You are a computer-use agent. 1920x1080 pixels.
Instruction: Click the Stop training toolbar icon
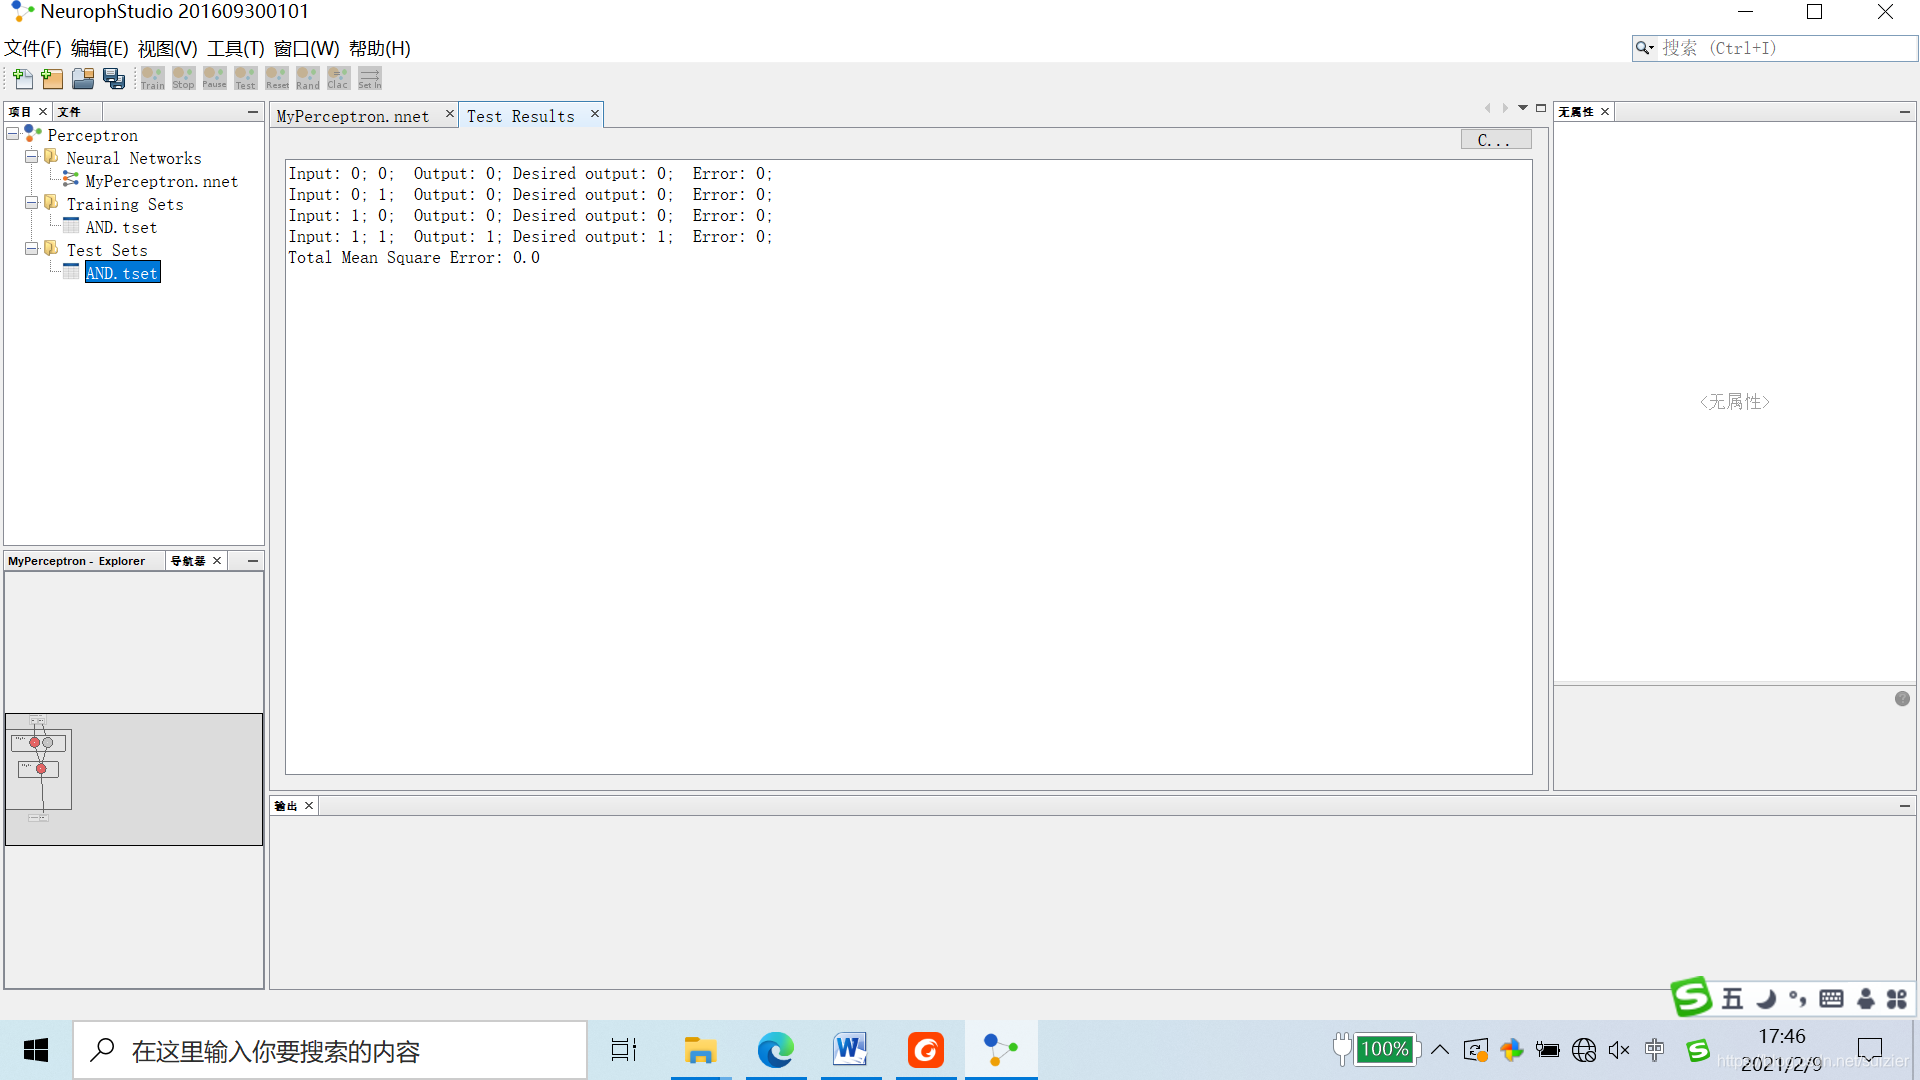coord(184,78)
